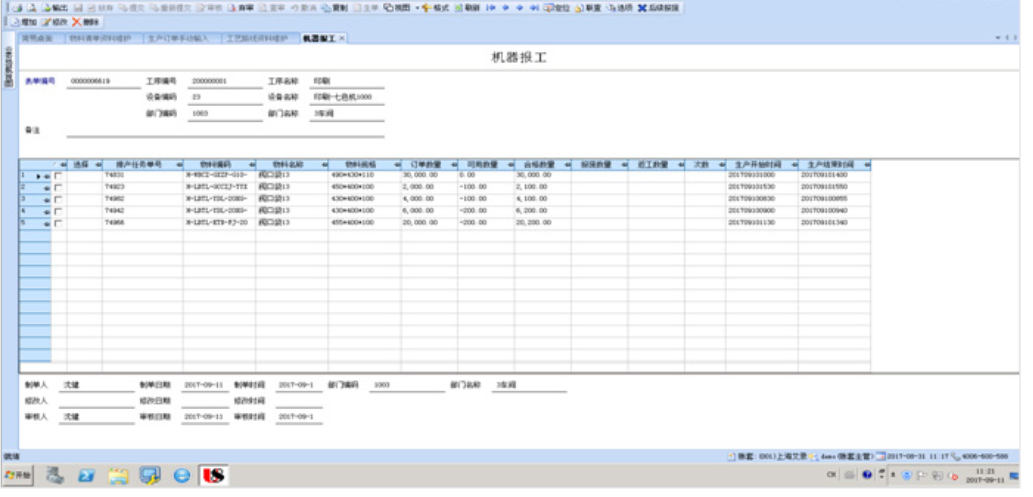The height and width of the screenshot is (497, 1033).
Task: Click the red X 删除 (delete) button
Action: pyautogui.click(x=86, y=22)
